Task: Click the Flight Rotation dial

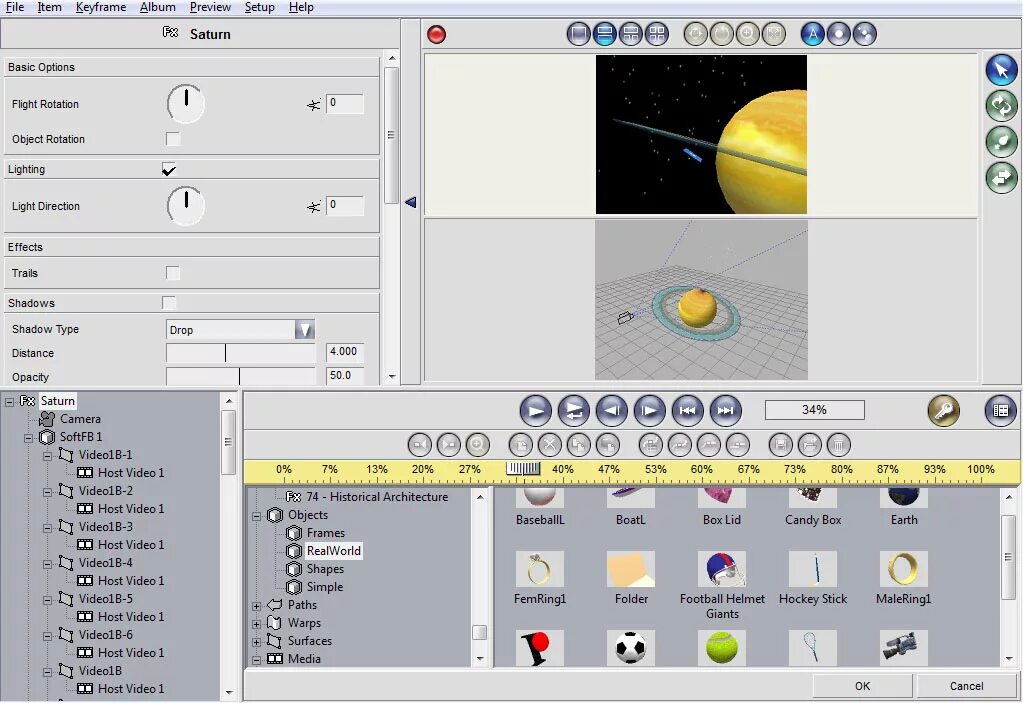Action: tap(186, 104)
